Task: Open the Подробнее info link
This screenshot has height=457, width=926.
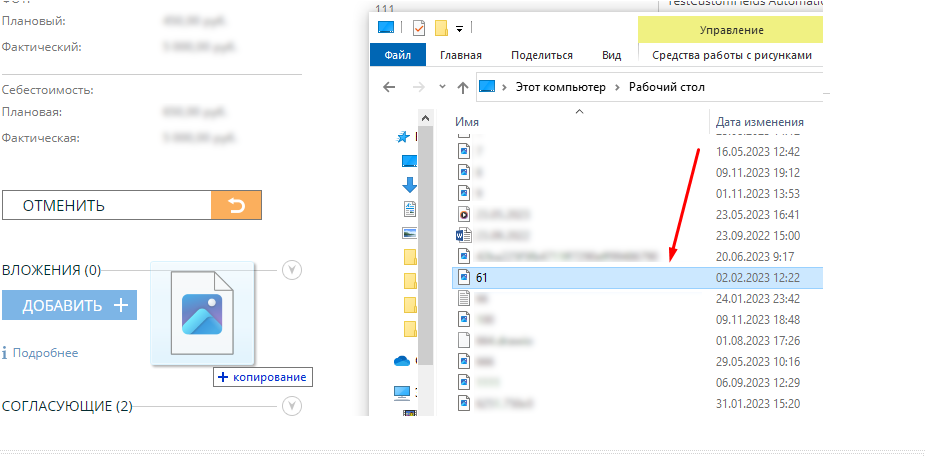Action: 45,353
